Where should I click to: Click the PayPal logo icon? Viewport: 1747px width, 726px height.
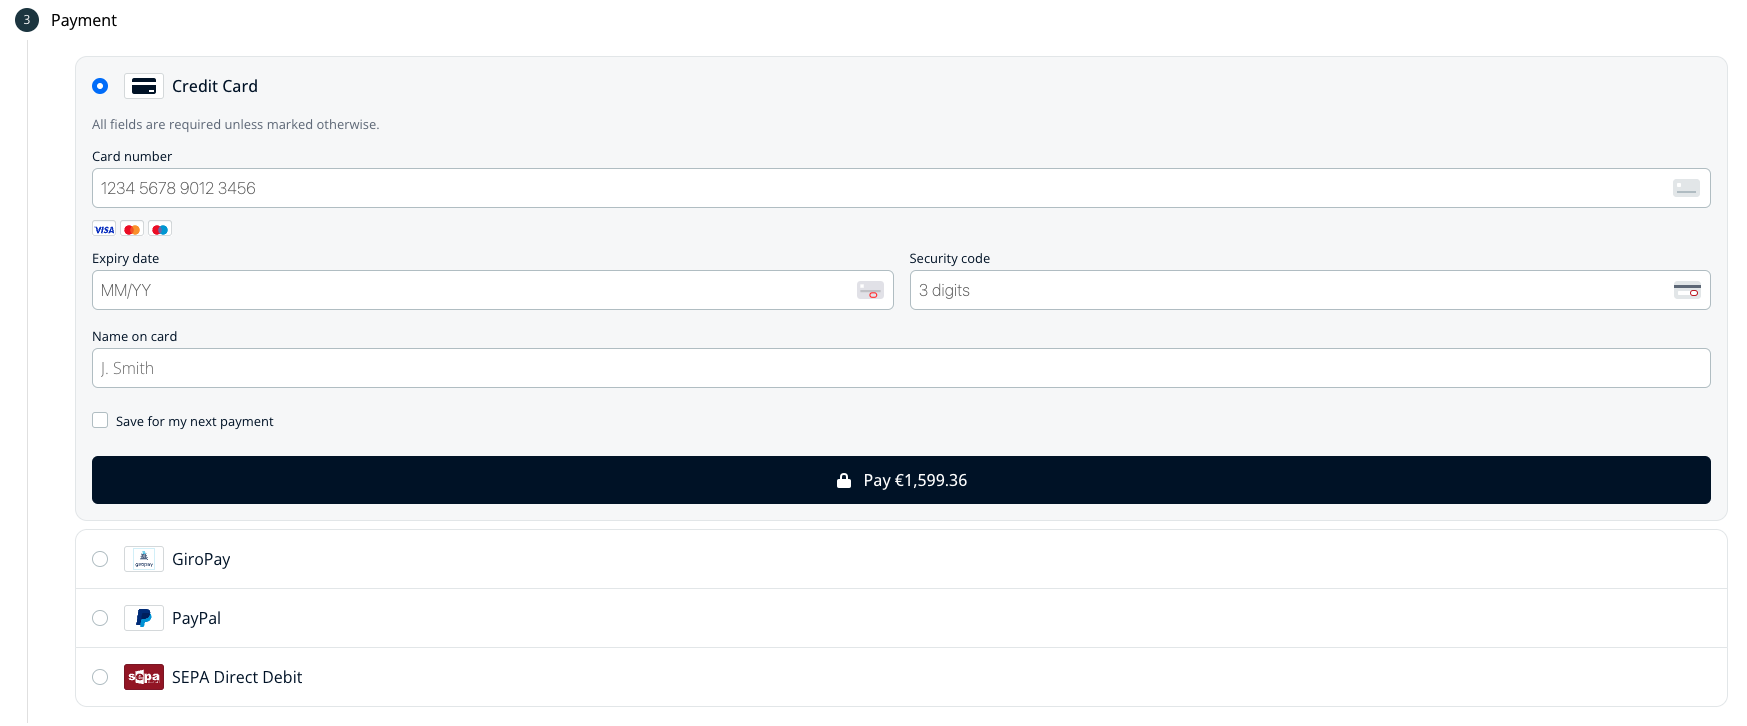[x=144, y=618]
